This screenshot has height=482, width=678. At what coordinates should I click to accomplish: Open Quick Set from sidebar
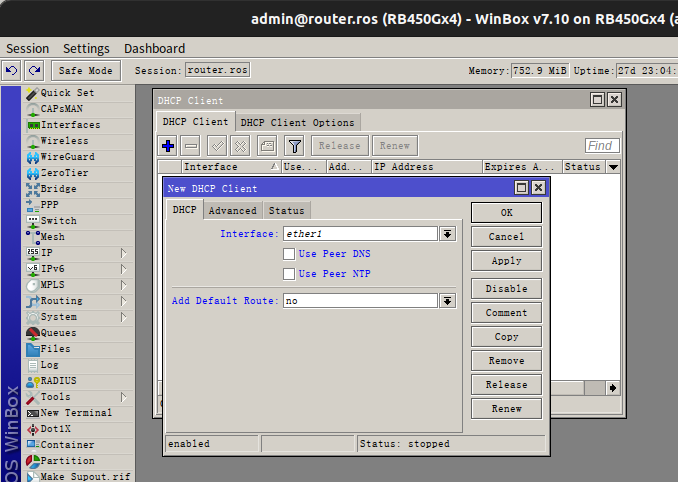(79, 93)
